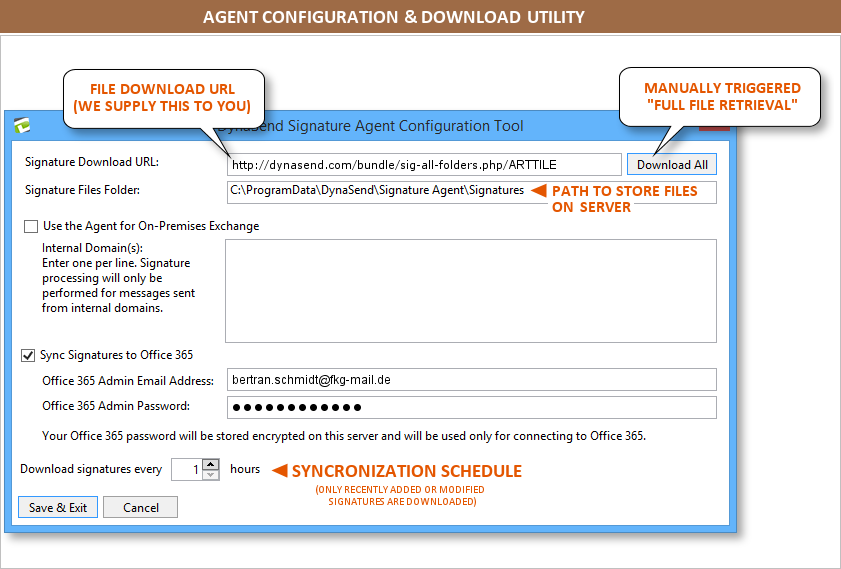The width and height of the screenshot is (841, 569).
Task: Click the 'Signature Files Folder:' label
Action: (x=82, y=190)
